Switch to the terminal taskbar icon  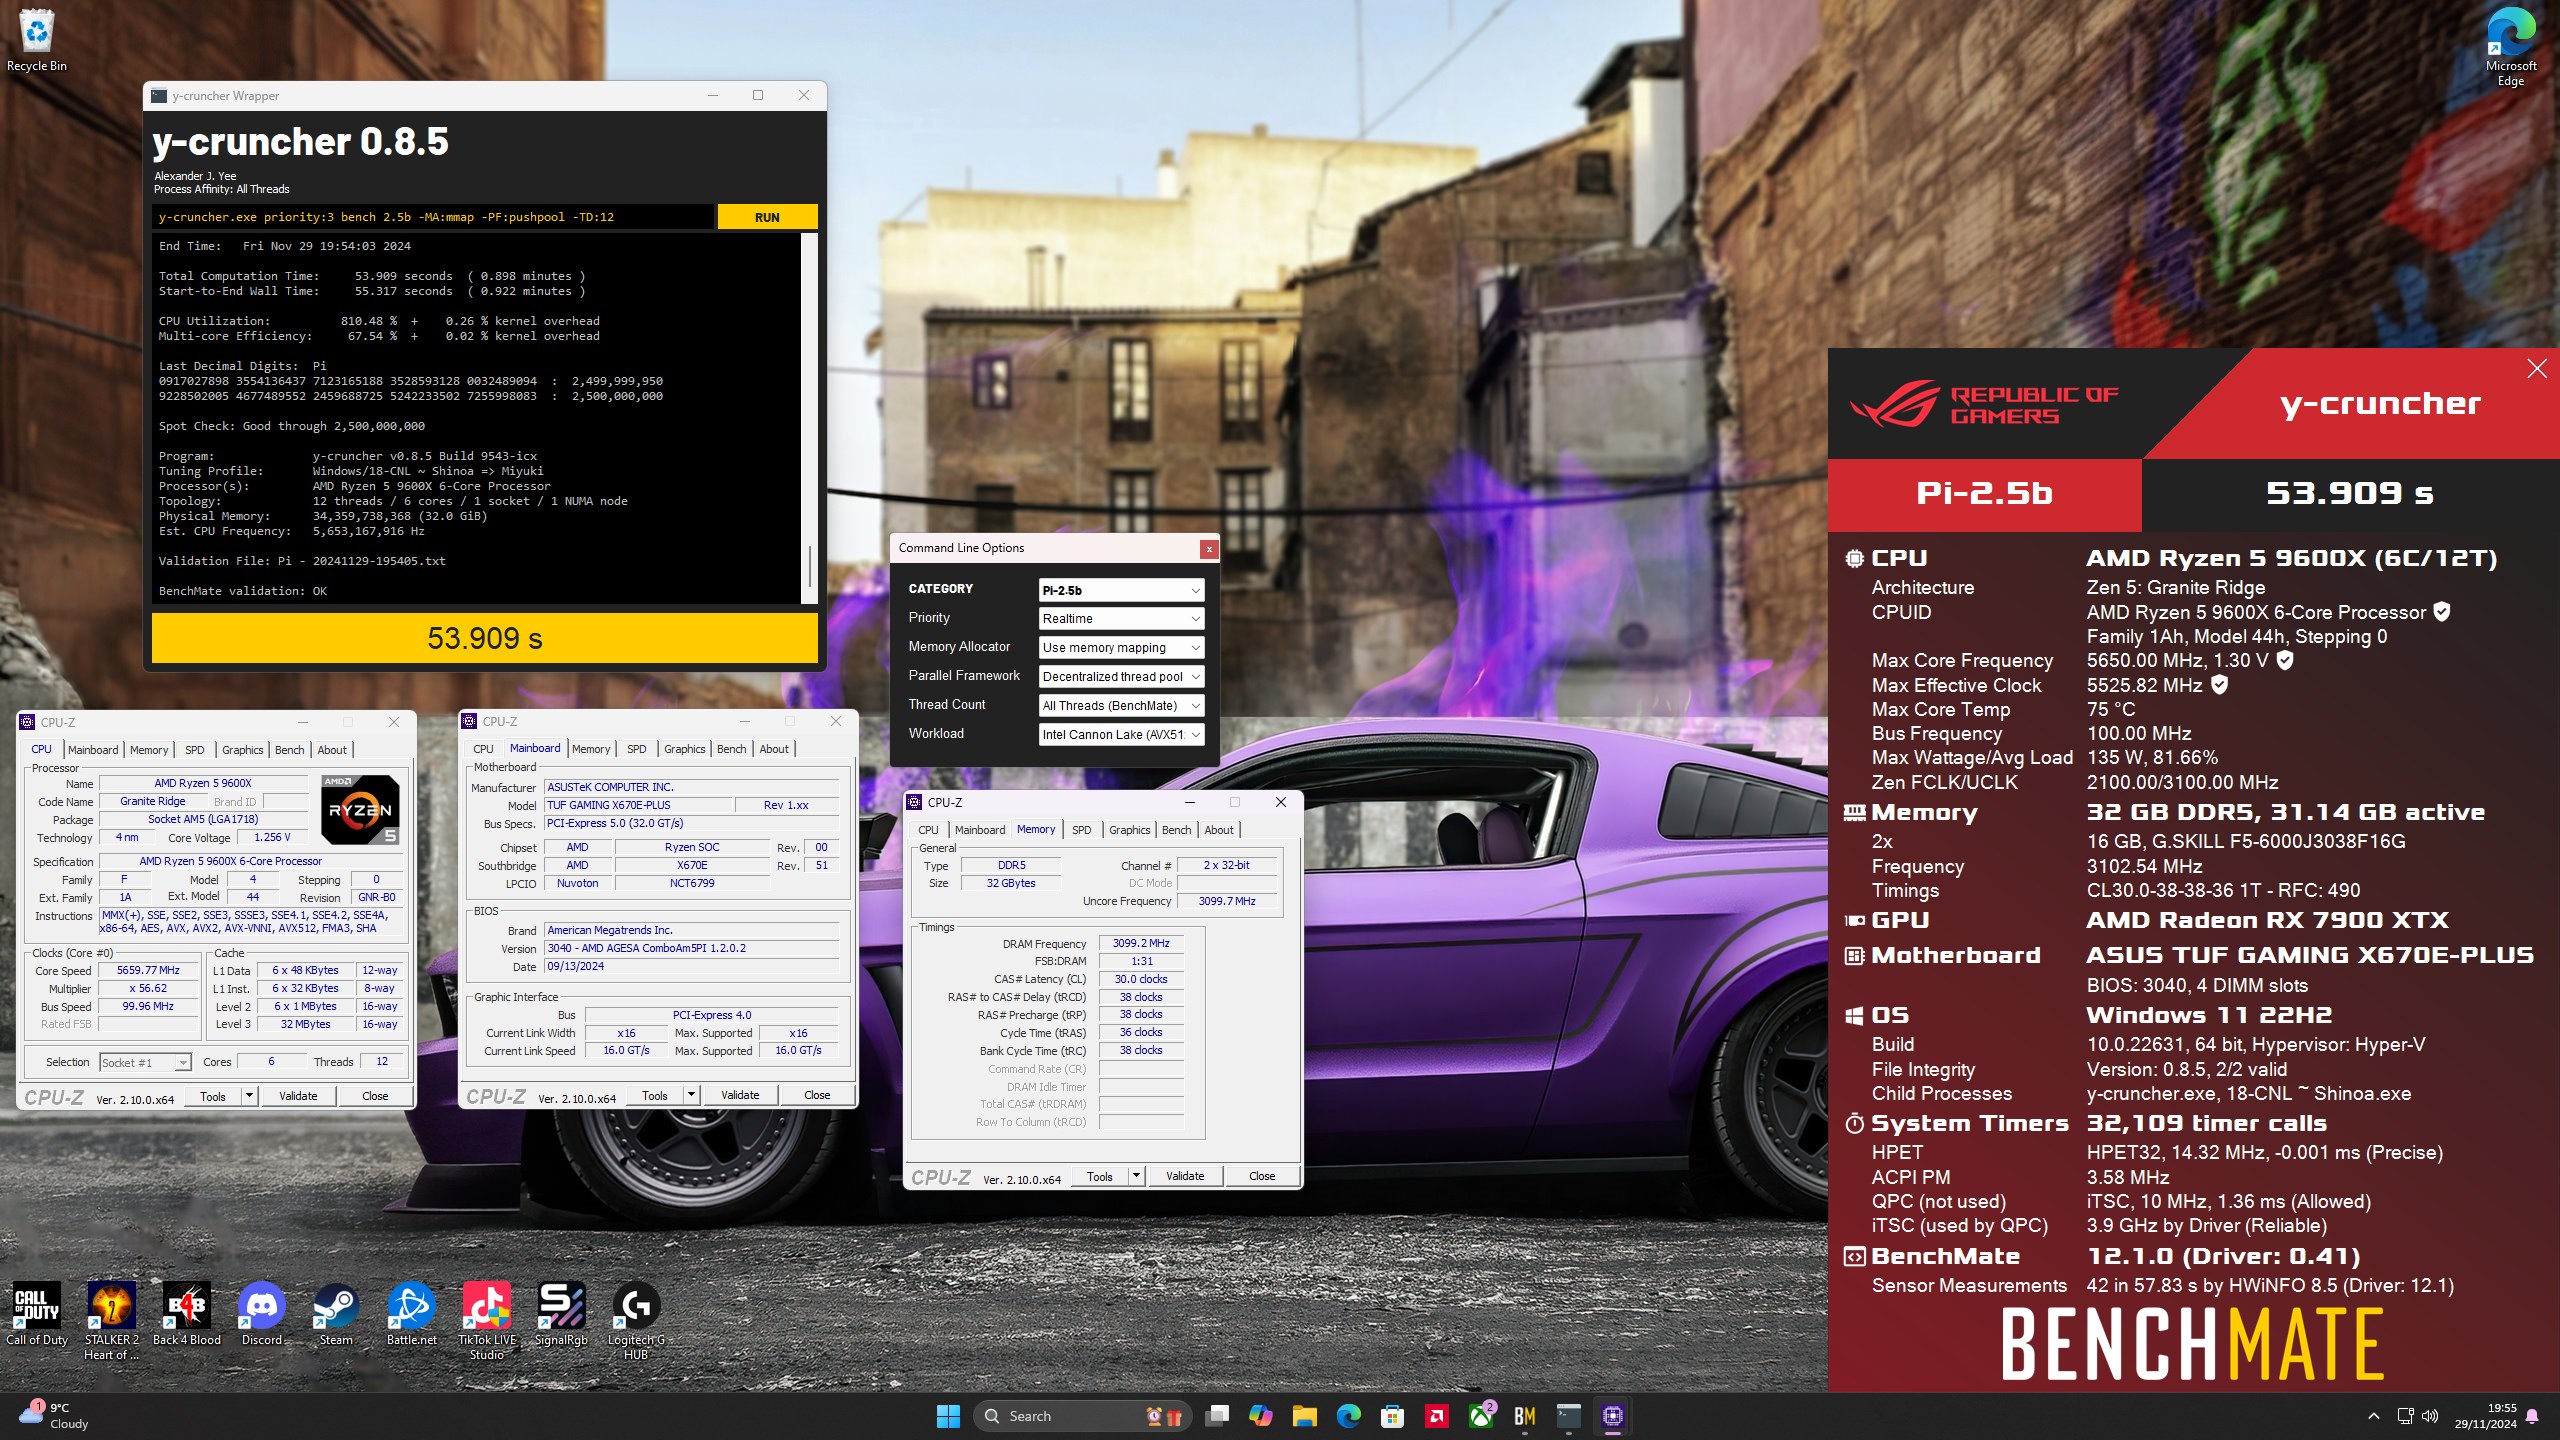click(x=1568, y=1416)
